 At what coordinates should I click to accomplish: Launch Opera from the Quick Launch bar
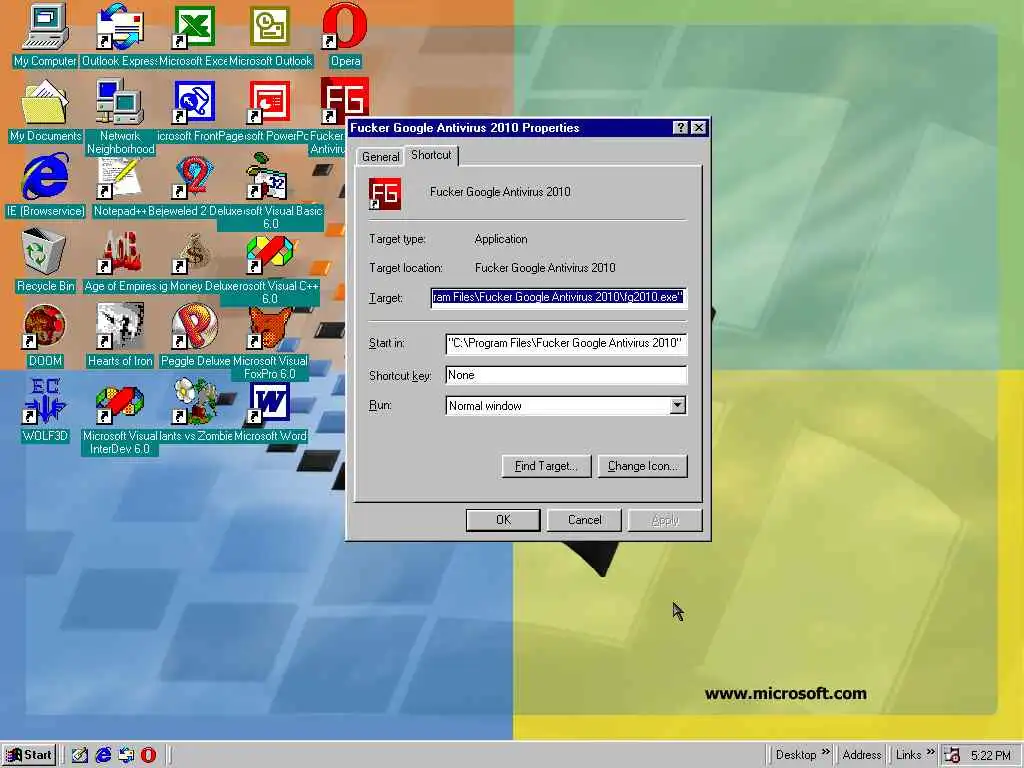[x=148, y=755]
